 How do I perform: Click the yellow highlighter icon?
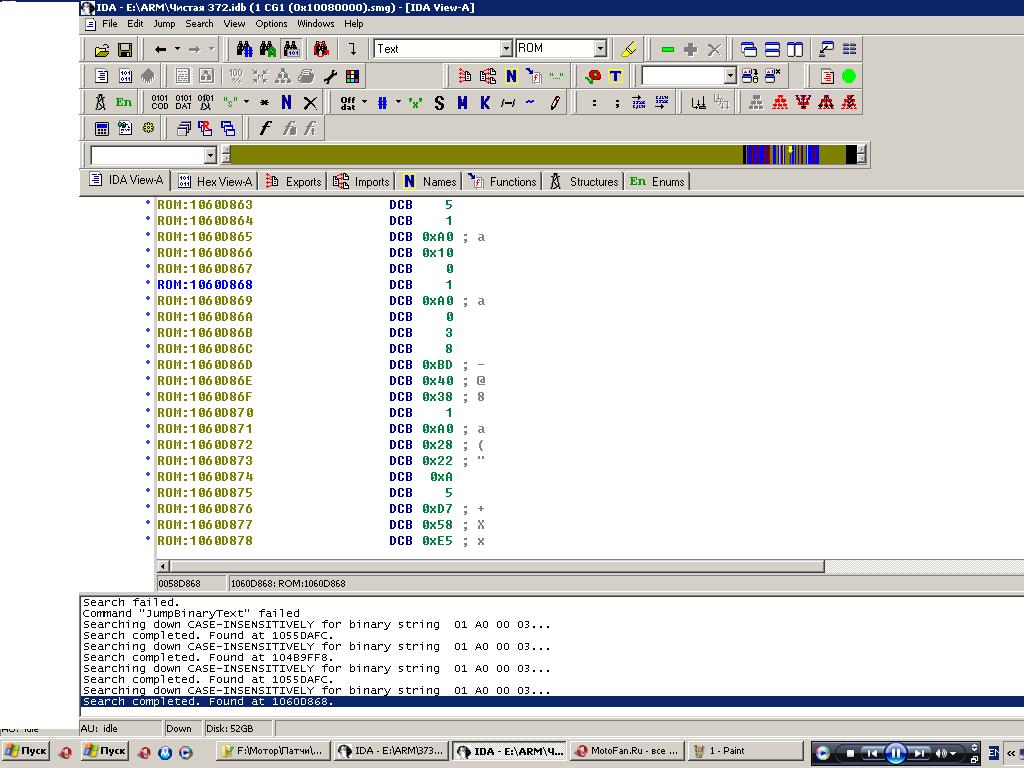click(628, 50)
